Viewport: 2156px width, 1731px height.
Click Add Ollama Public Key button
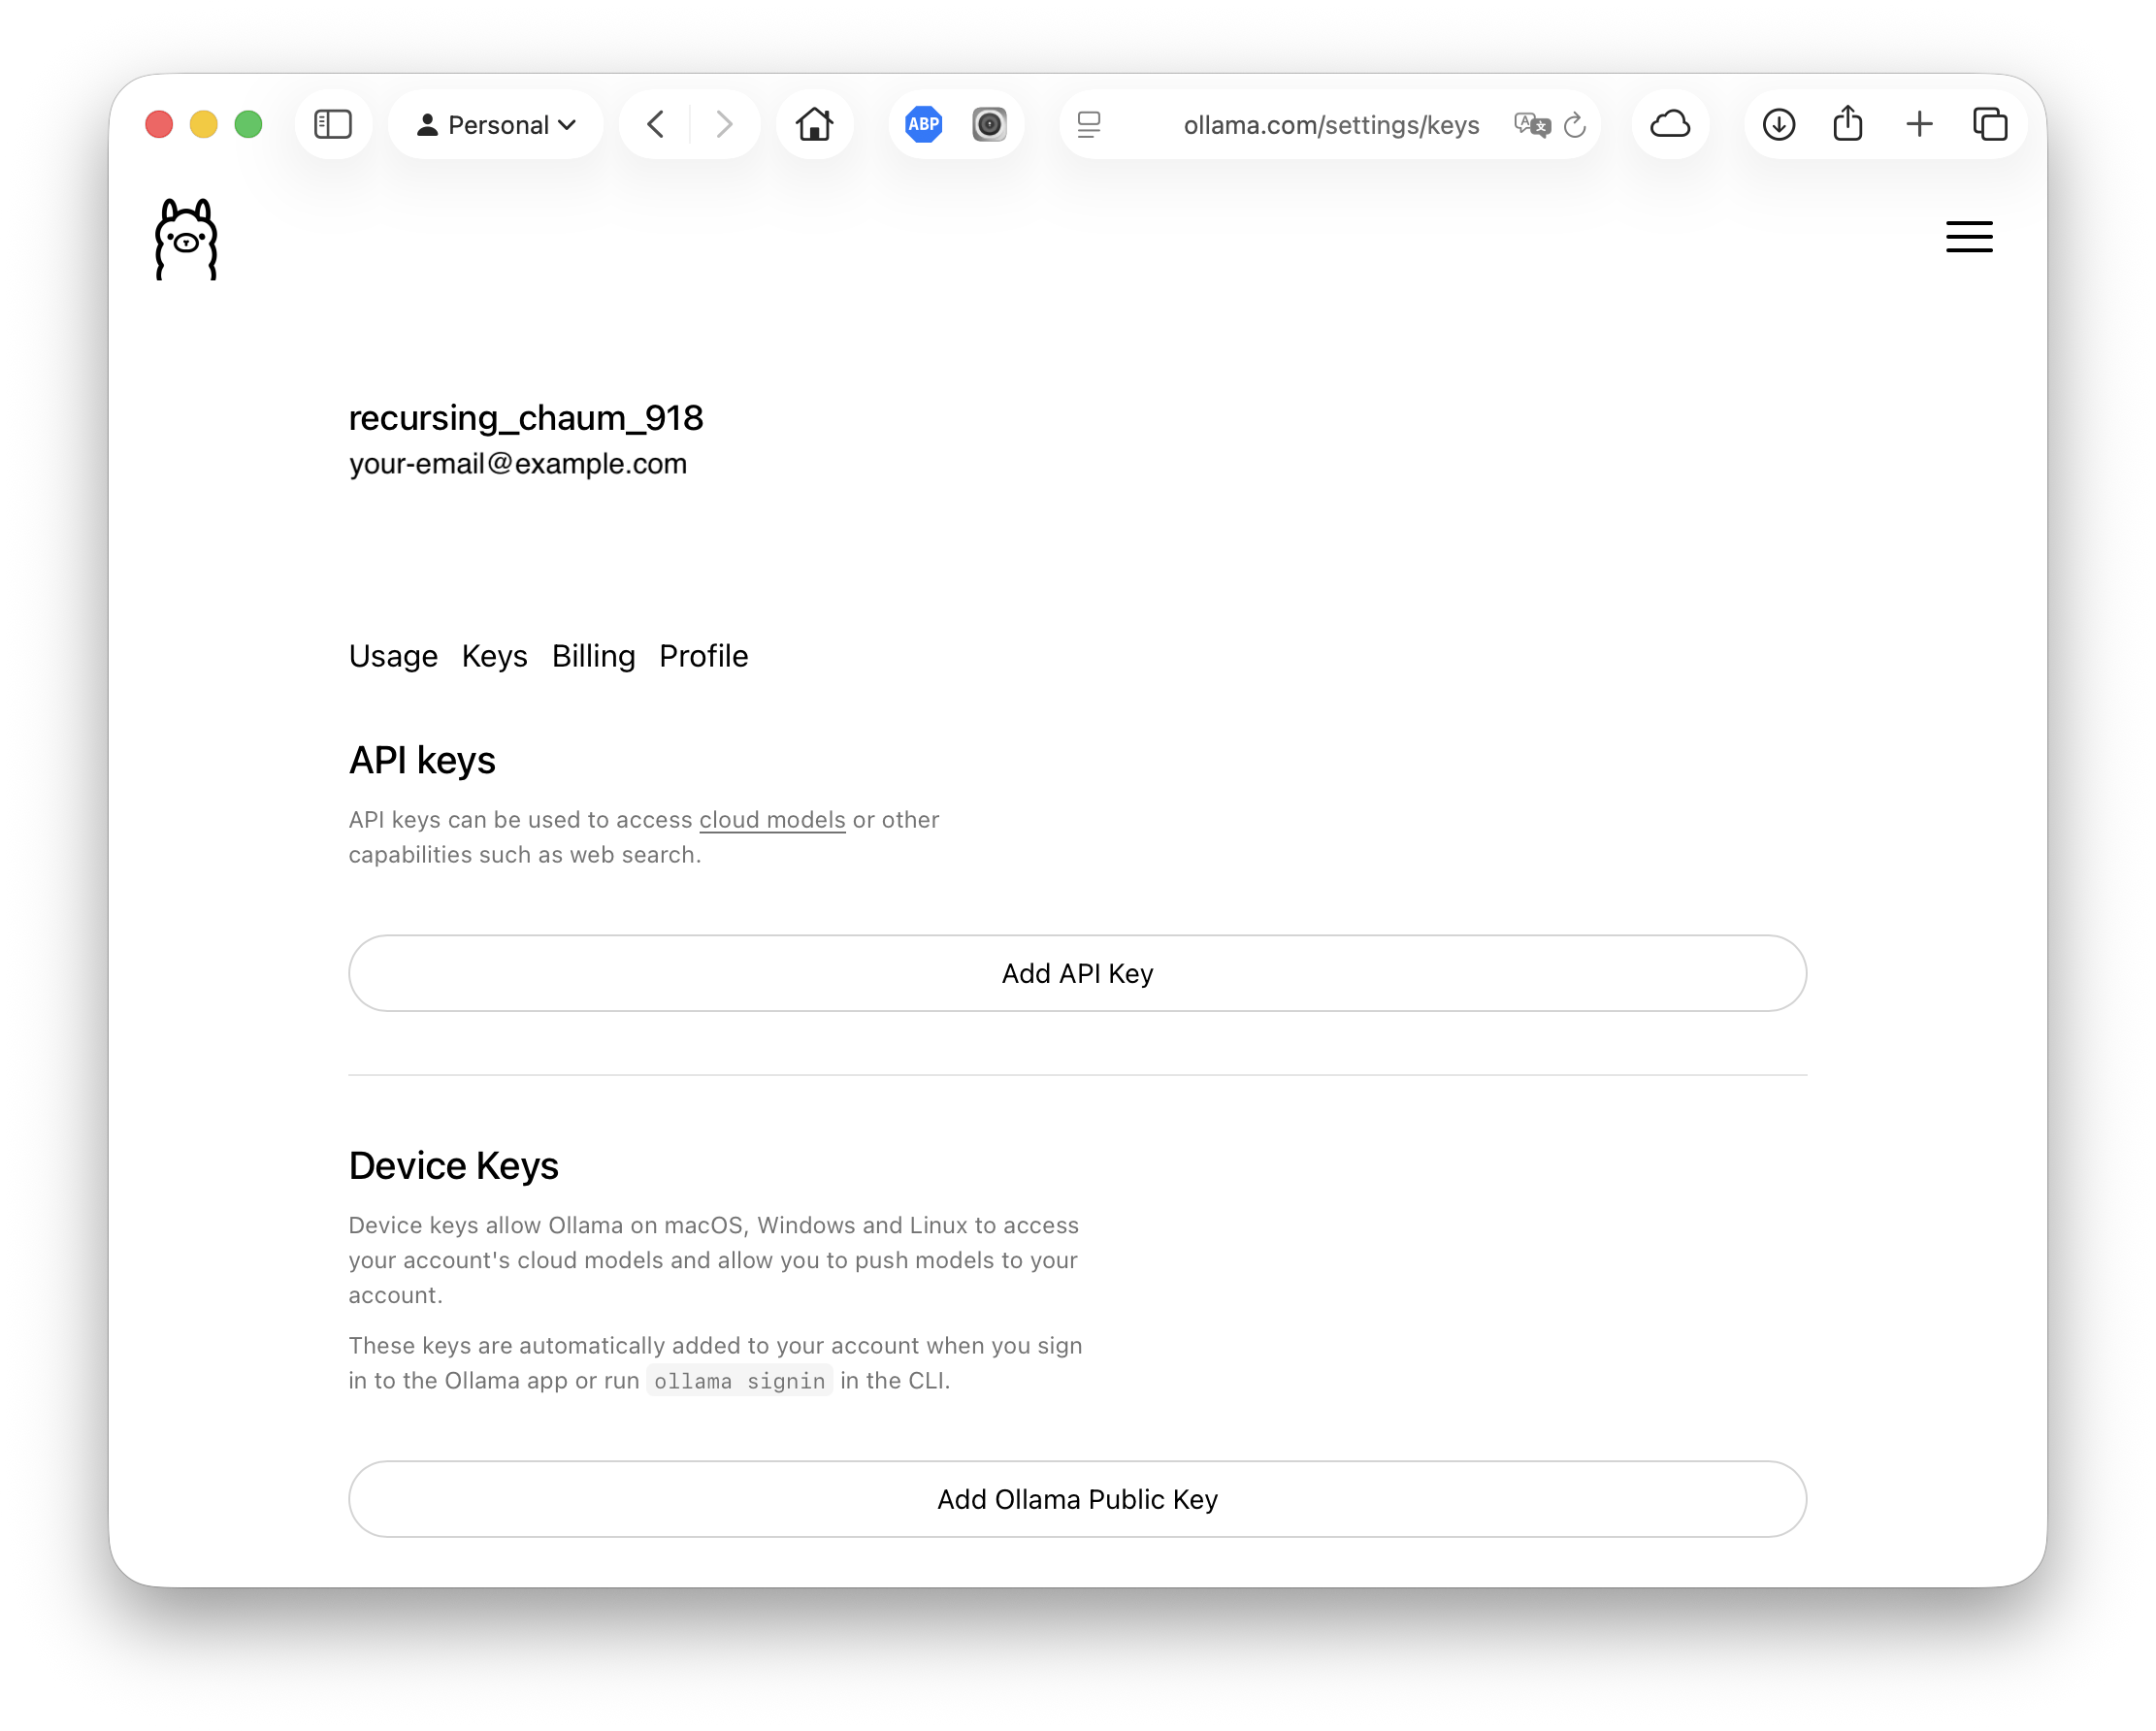coord(1077,1499)
